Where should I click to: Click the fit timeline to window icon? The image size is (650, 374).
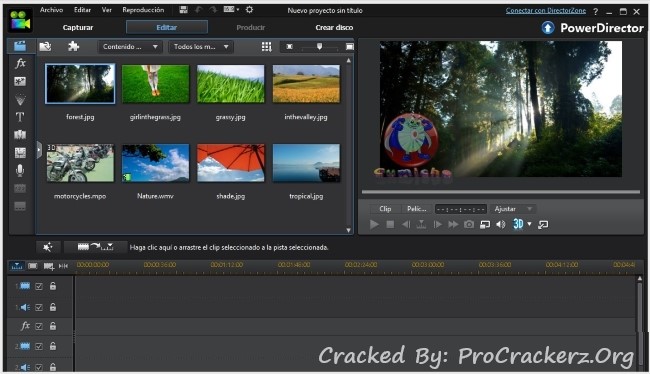[x=63, y=266]
